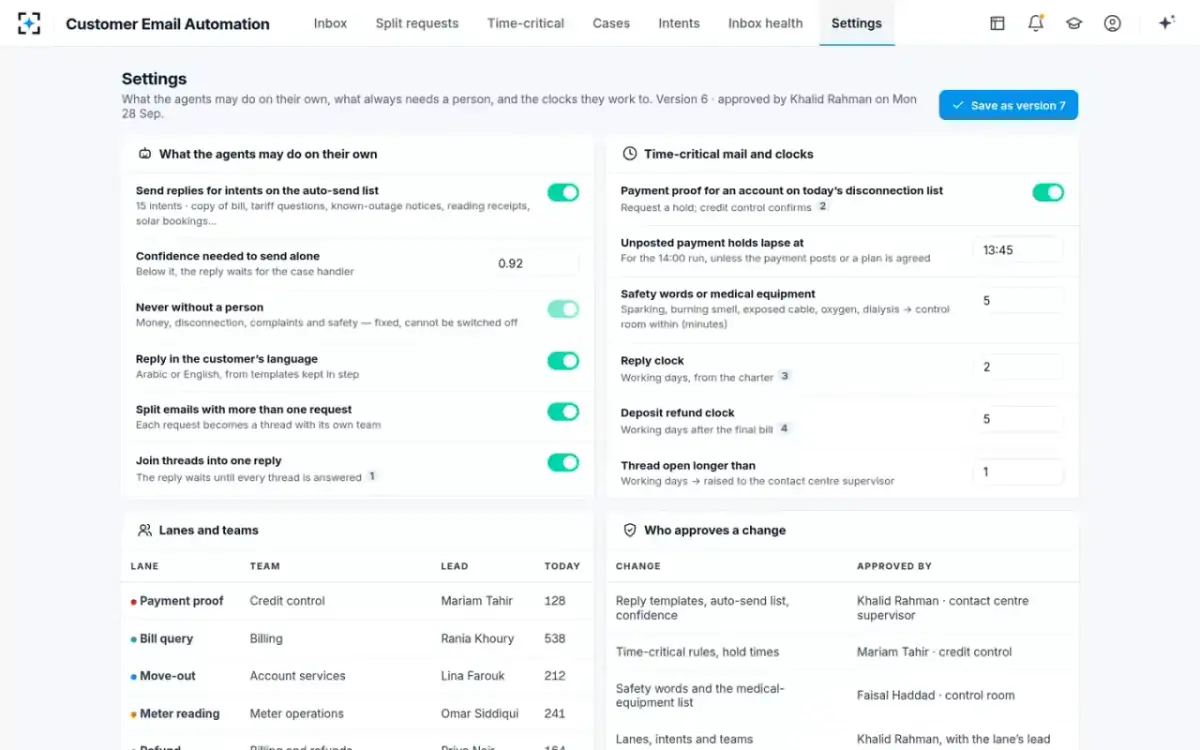This screenshot has width=1200, height=750.
Task: Click the LANE column header
Action: click(145, 566)
